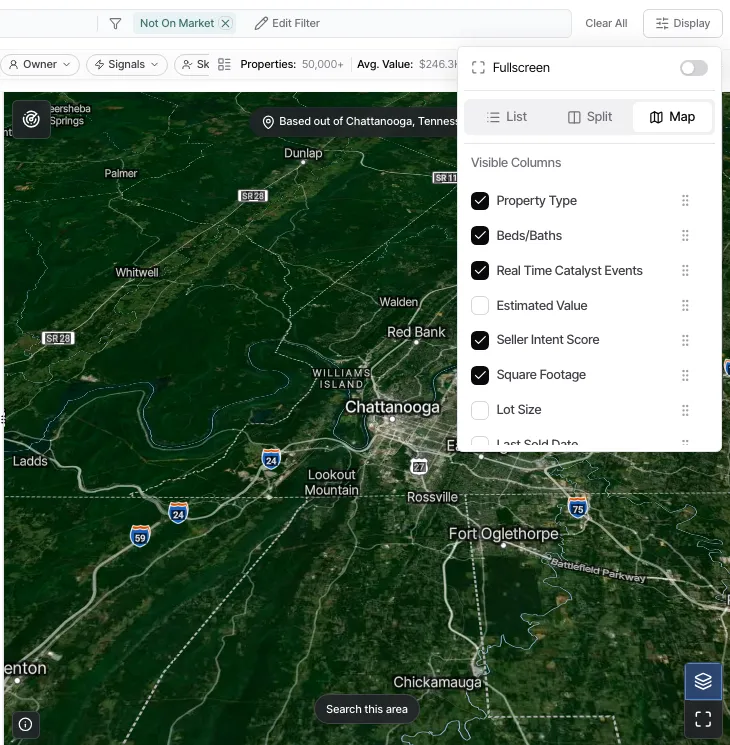Check the Last Sold Date column box
730x745 pixels.
point(480,441)
